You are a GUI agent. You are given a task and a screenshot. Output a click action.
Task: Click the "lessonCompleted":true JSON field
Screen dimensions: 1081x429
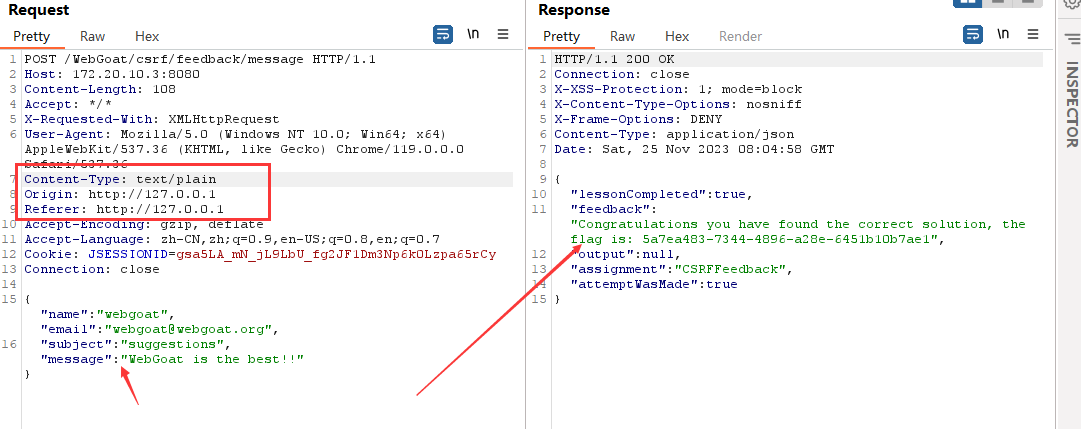(x=658, y=194)
